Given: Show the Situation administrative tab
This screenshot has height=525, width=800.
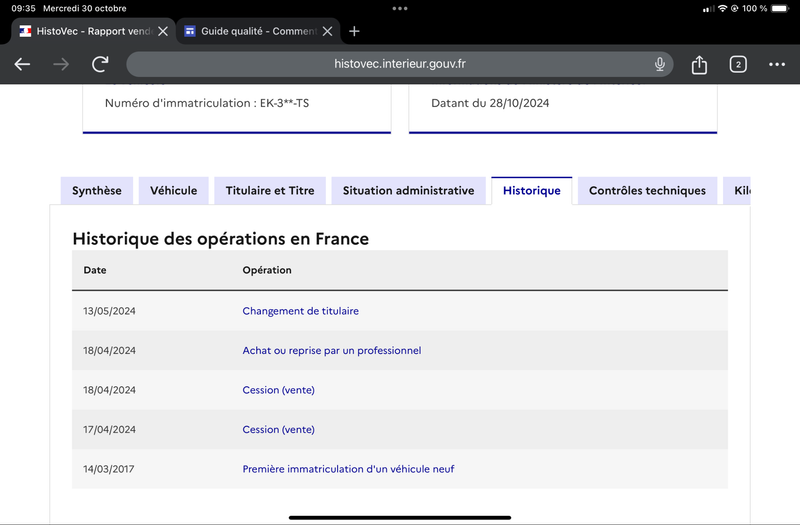Looking at the screenshot, I should click(409, 191).
